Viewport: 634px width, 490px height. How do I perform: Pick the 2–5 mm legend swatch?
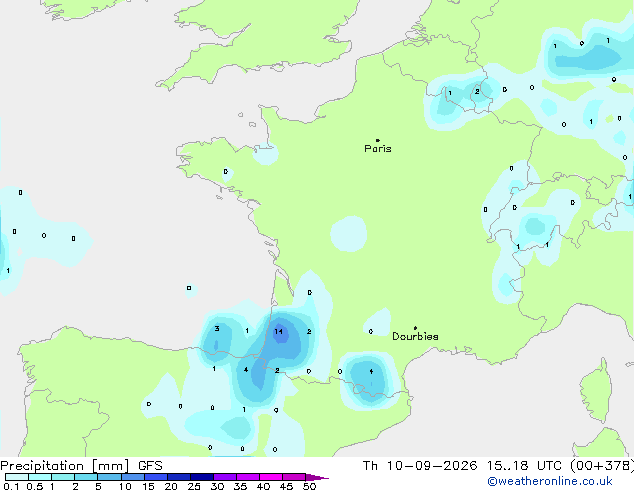[86, 477]
